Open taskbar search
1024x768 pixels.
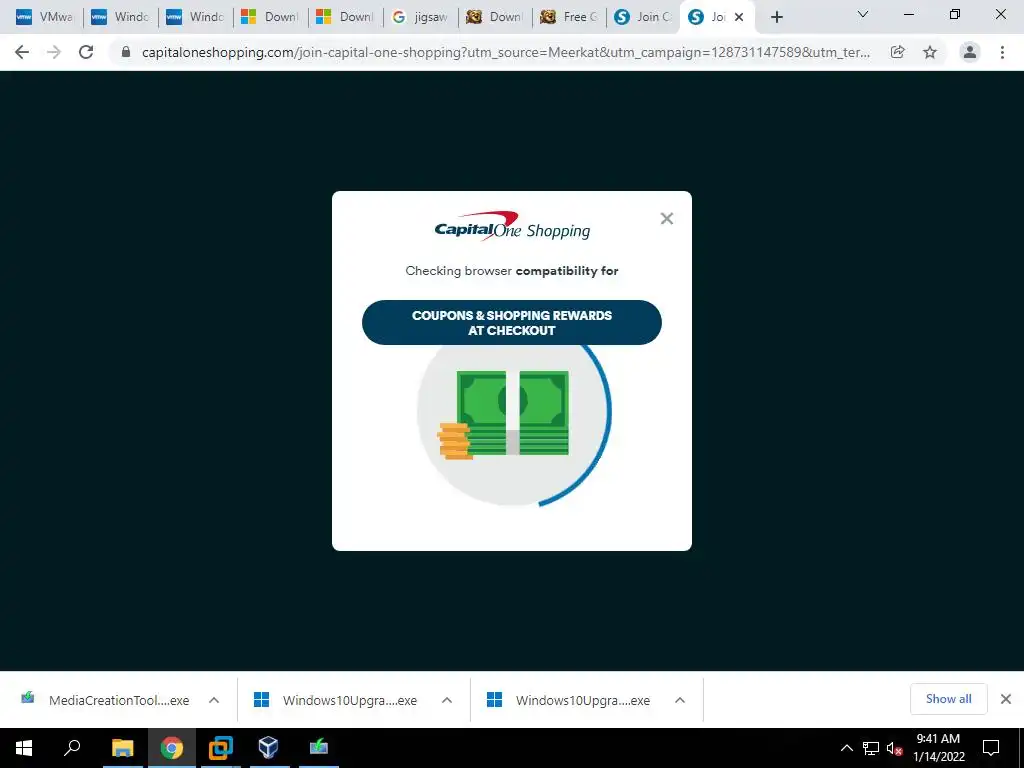[72, 747]
